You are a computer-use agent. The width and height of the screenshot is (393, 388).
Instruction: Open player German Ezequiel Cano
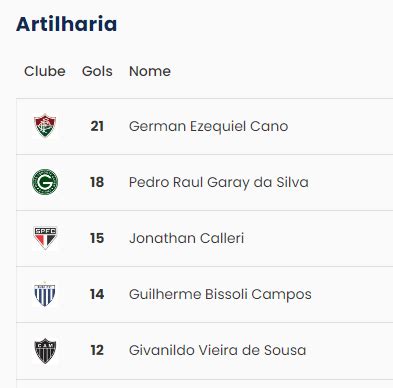pos(208,126)
